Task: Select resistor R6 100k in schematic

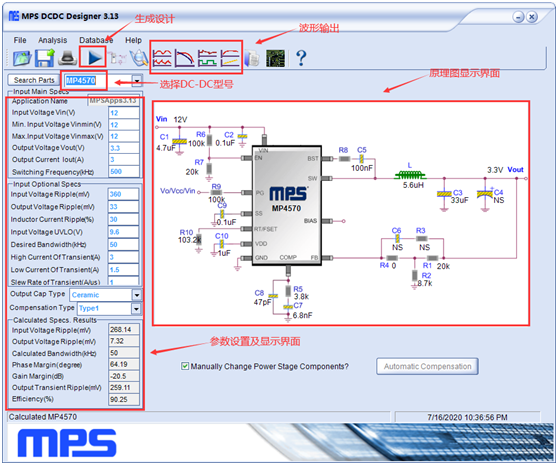Action: pos(210,140)
